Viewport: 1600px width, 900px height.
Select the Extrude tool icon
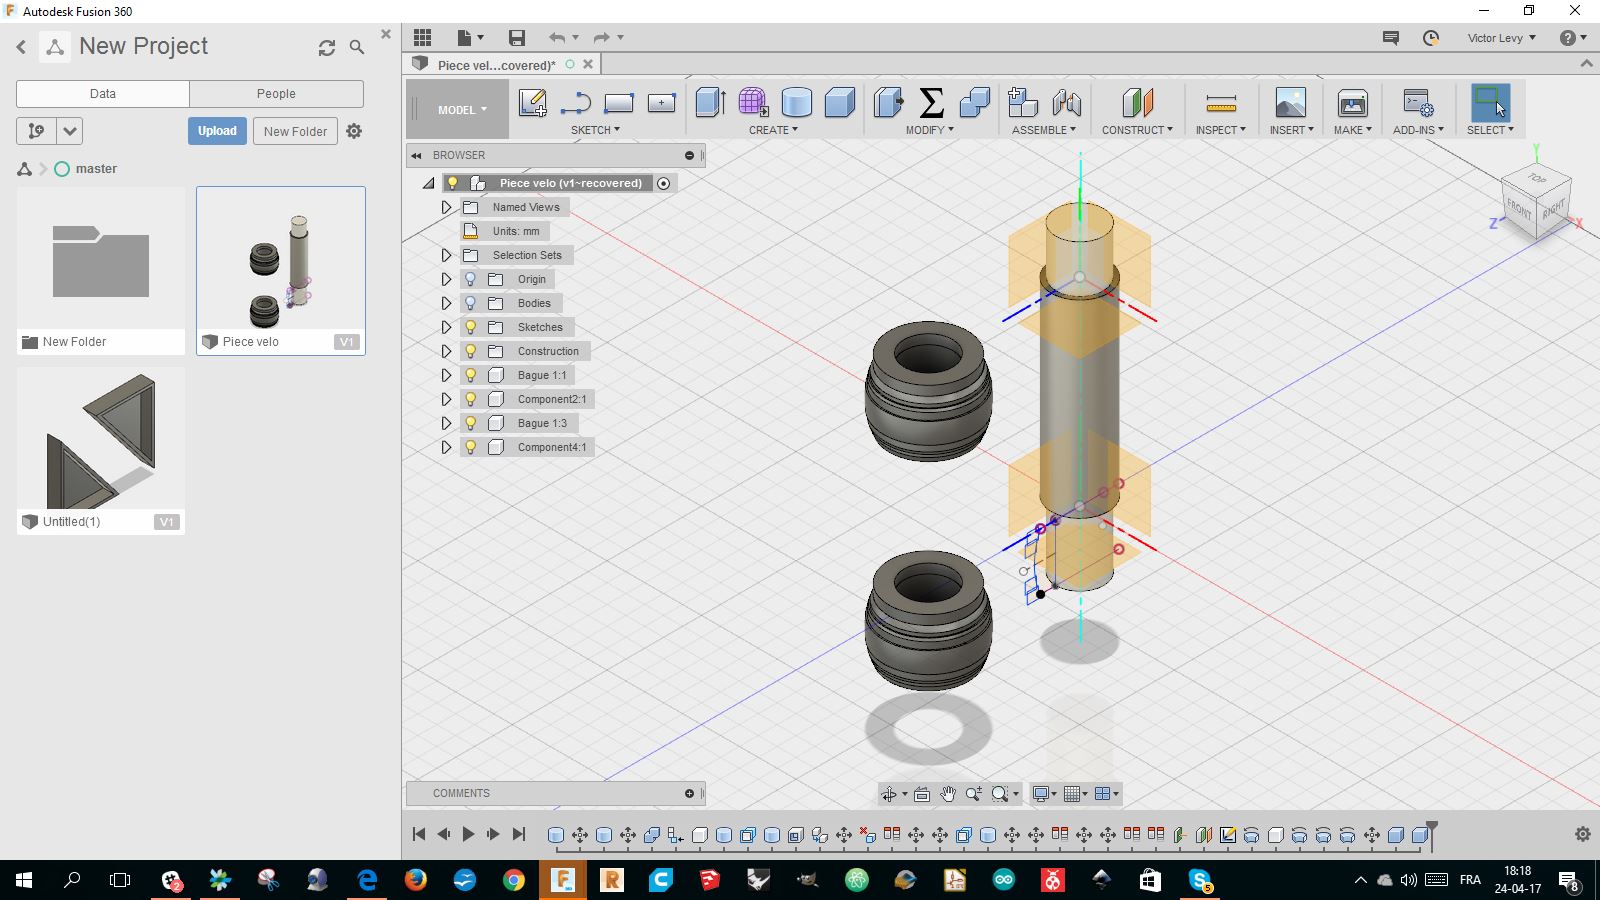(x=710, y=103)
